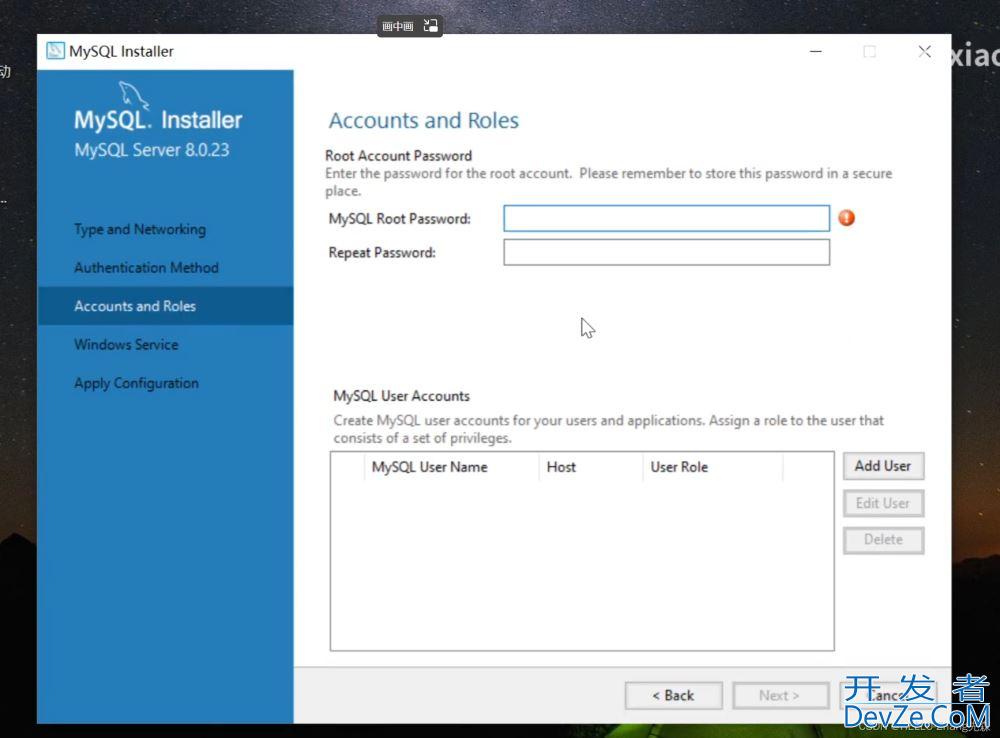Click the Repeat Password input field

click(x=666, y=252)
